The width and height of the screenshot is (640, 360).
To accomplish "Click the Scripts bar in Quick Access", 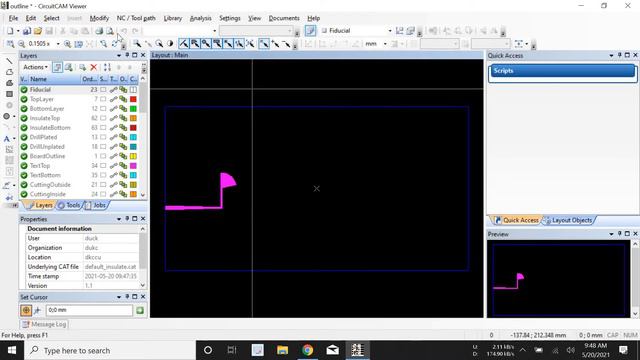I will [562, 71].
